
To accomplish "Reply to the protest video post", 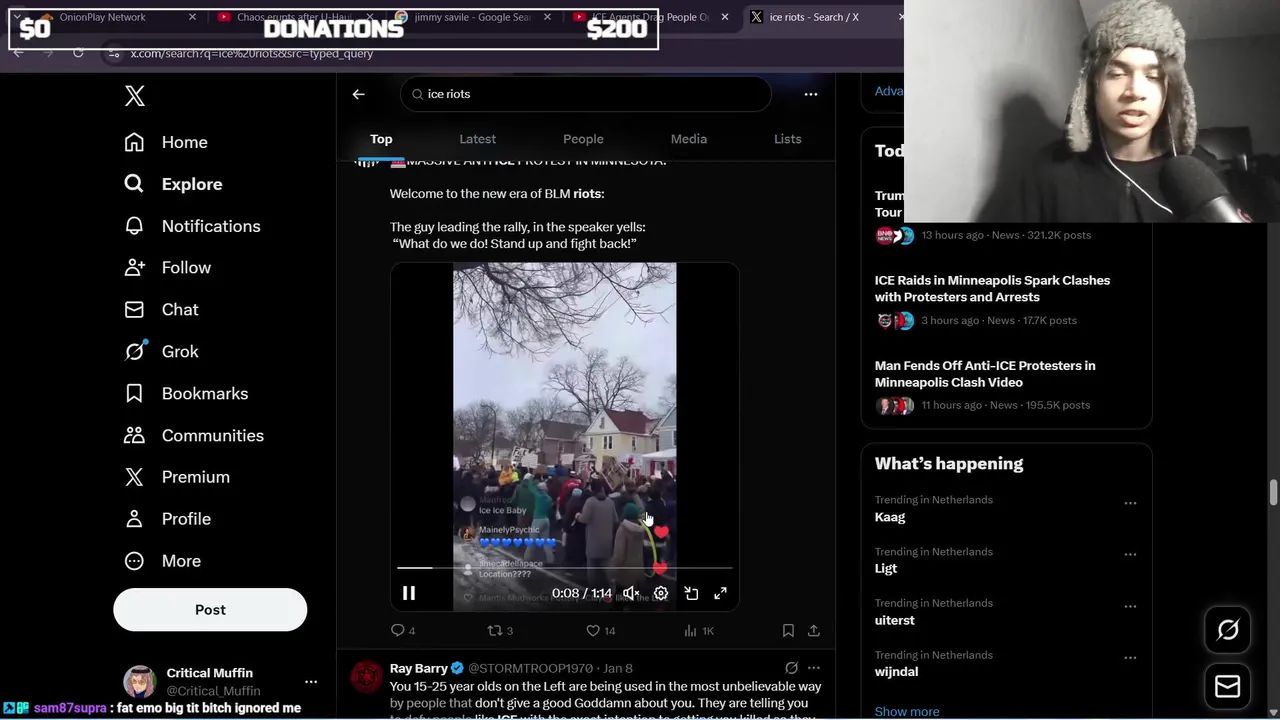I will tap(403, 631).
